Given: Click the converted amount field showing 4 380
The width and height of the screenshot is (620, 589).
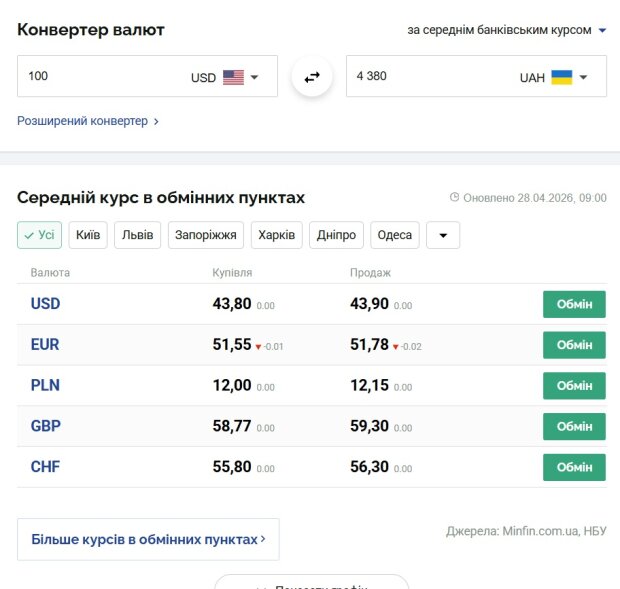Looking at the screenshot, I should 425,77.
